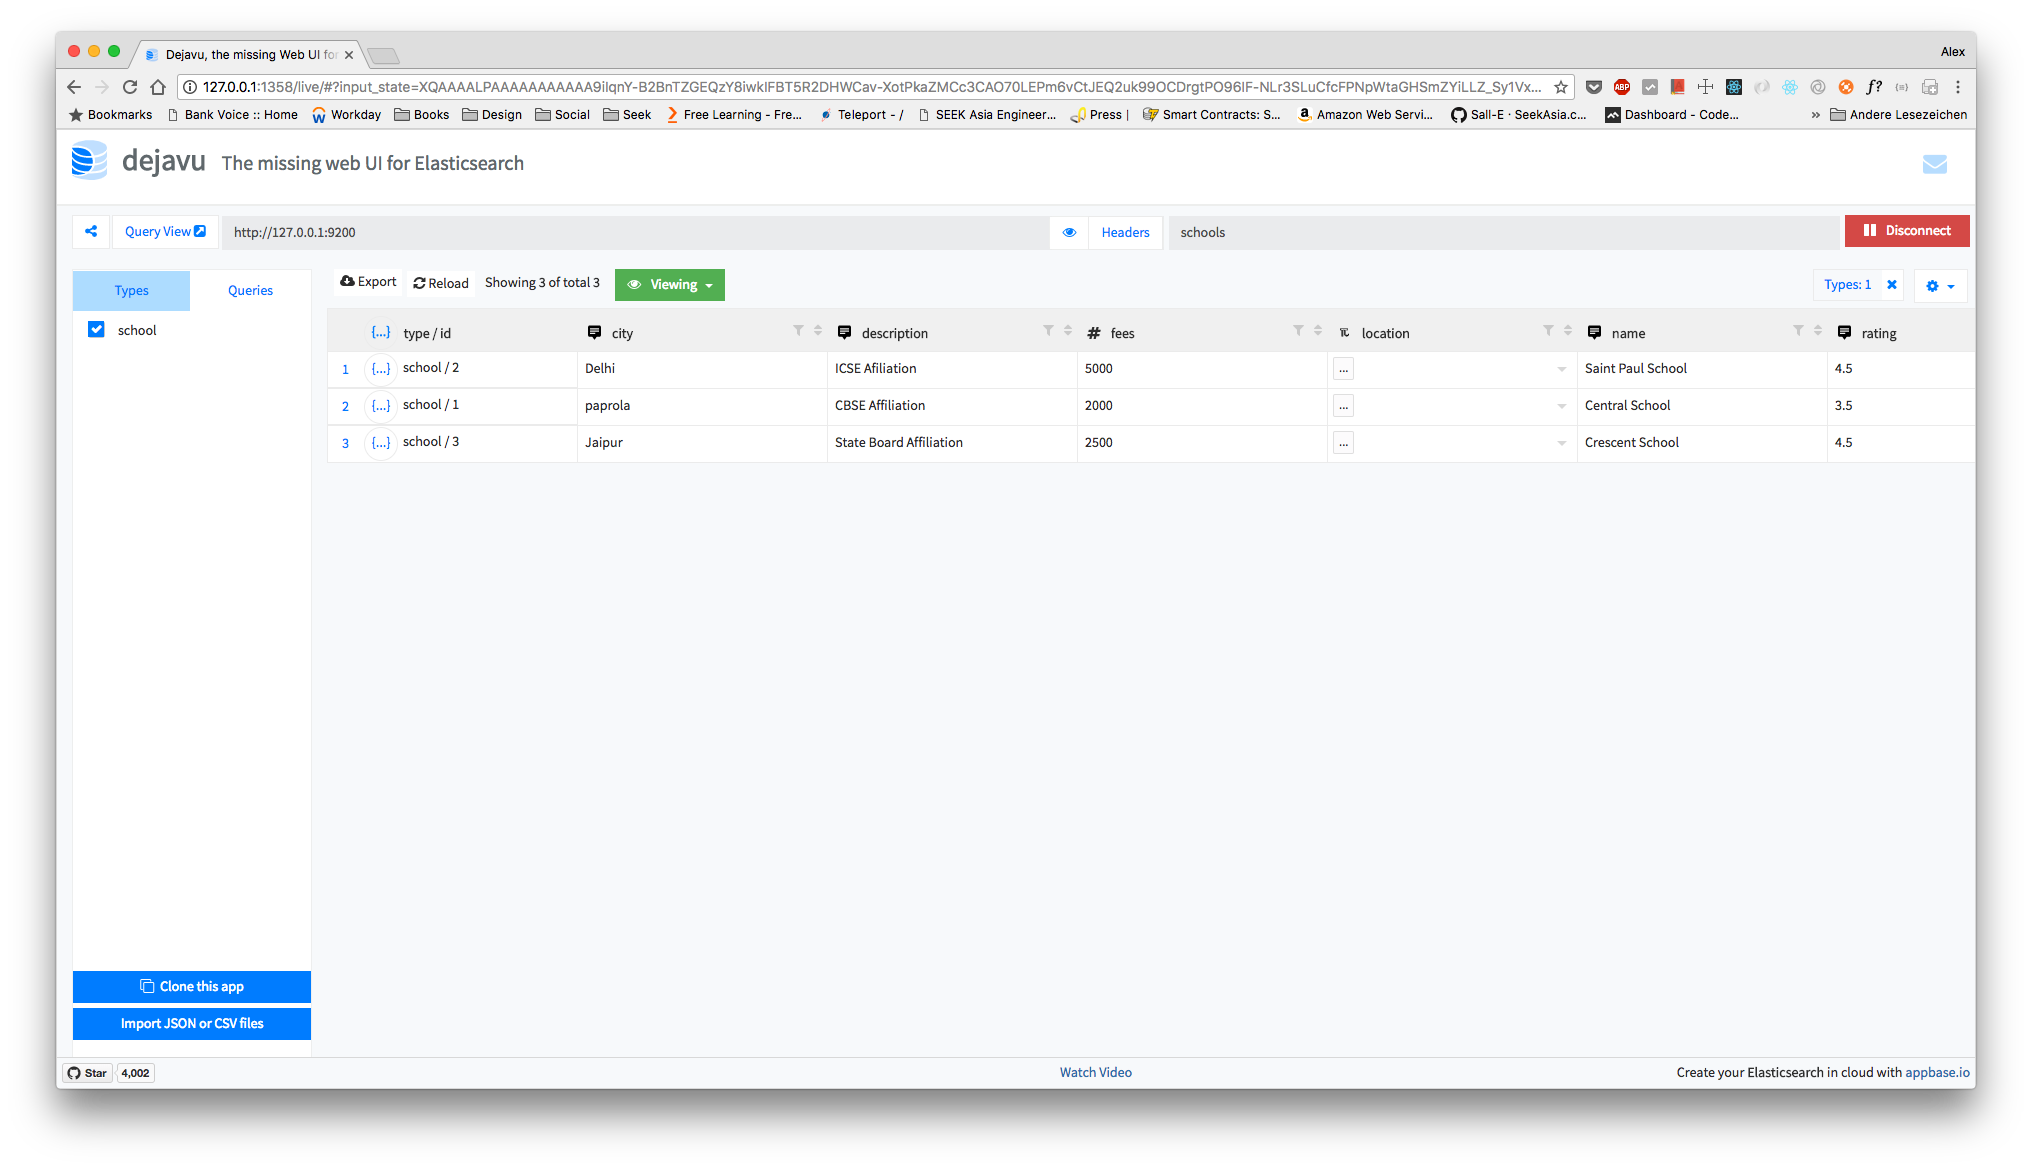Click the eye icon next to URL field
The width and height of the screenshot is (2032, 1169).
click(1069, 232)
